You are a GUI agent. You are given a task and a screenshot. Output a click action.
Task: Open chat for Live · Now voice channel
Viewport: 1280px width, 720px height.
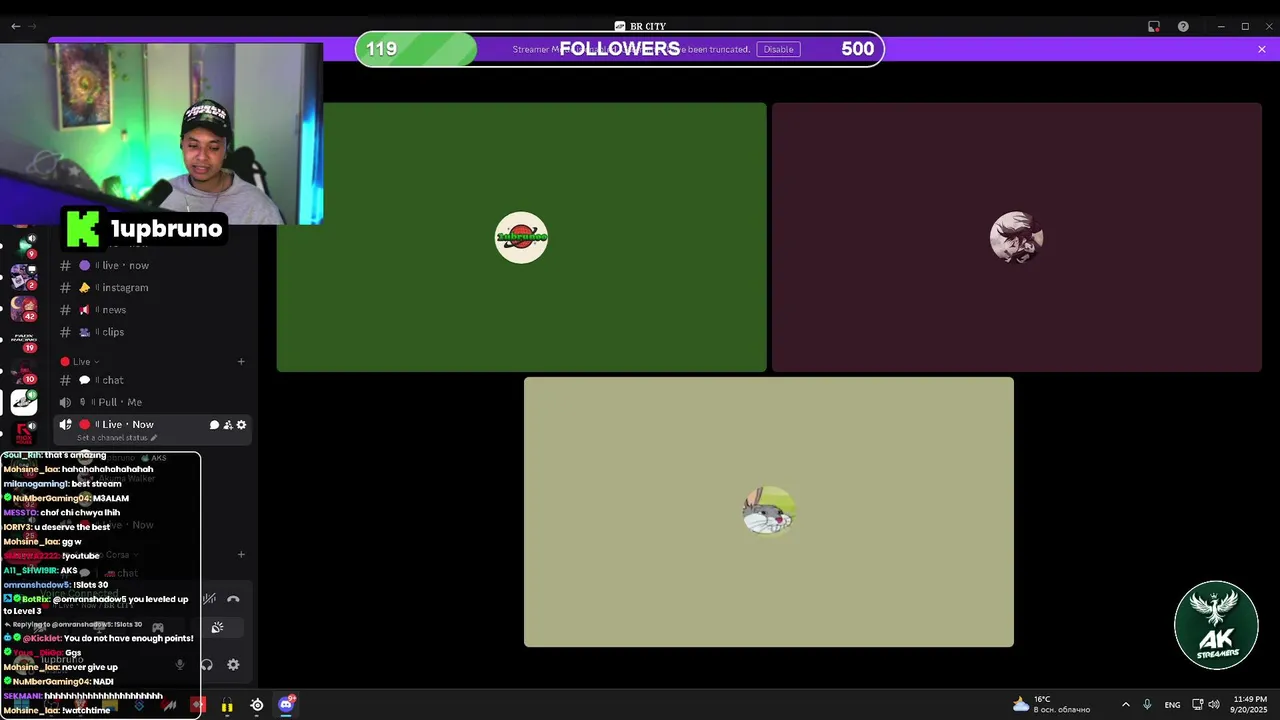pyautogui.click(x=214, y=425)
